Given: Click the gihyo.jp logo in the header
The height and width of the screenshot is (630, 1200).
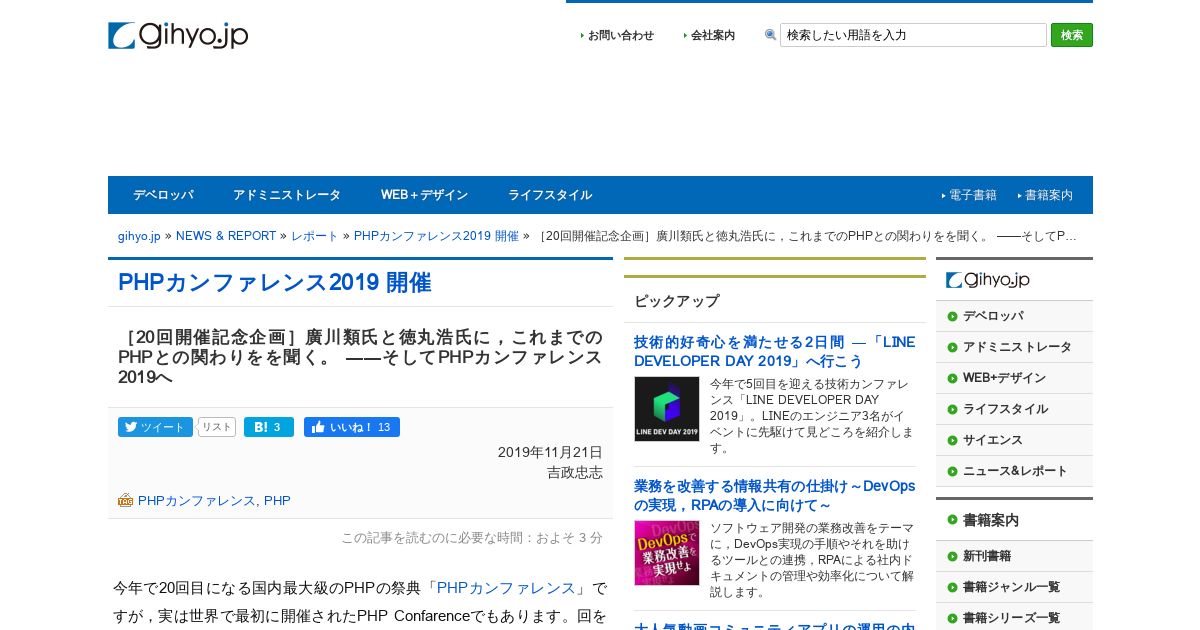Looking at the screenshot, I should (178, 36).
